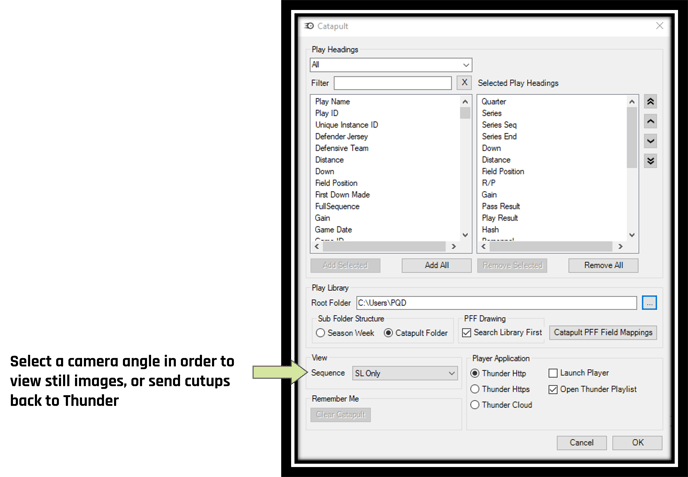The image size is (688, 477).
Task: Choose Thunder Http player application
Action: pyautogui.click(x=498, y=373)
